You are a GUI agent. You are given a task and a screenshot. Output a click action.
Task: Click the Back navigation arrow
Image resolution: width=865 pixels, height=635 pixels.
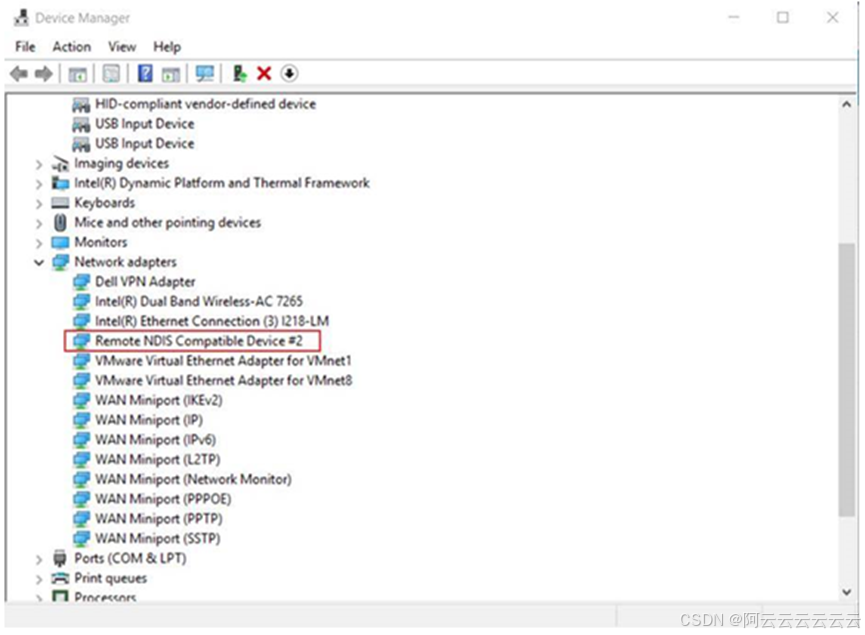[x=17, y=73]
